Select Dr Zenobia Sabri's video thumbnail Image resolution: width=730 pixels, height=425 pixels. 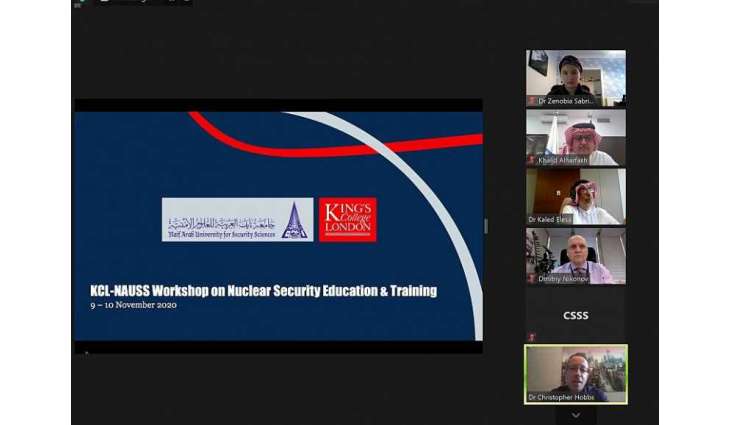tap(576, 78)
